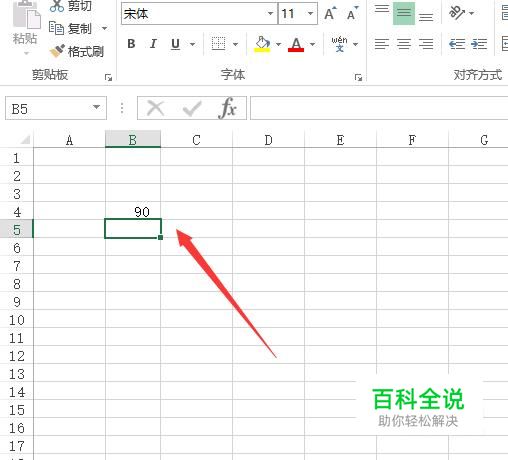Open Clipboard (剪贴板) dialog launcher
Image resolution: width=508 pixels, height=460 pixels.
point(108,78)
